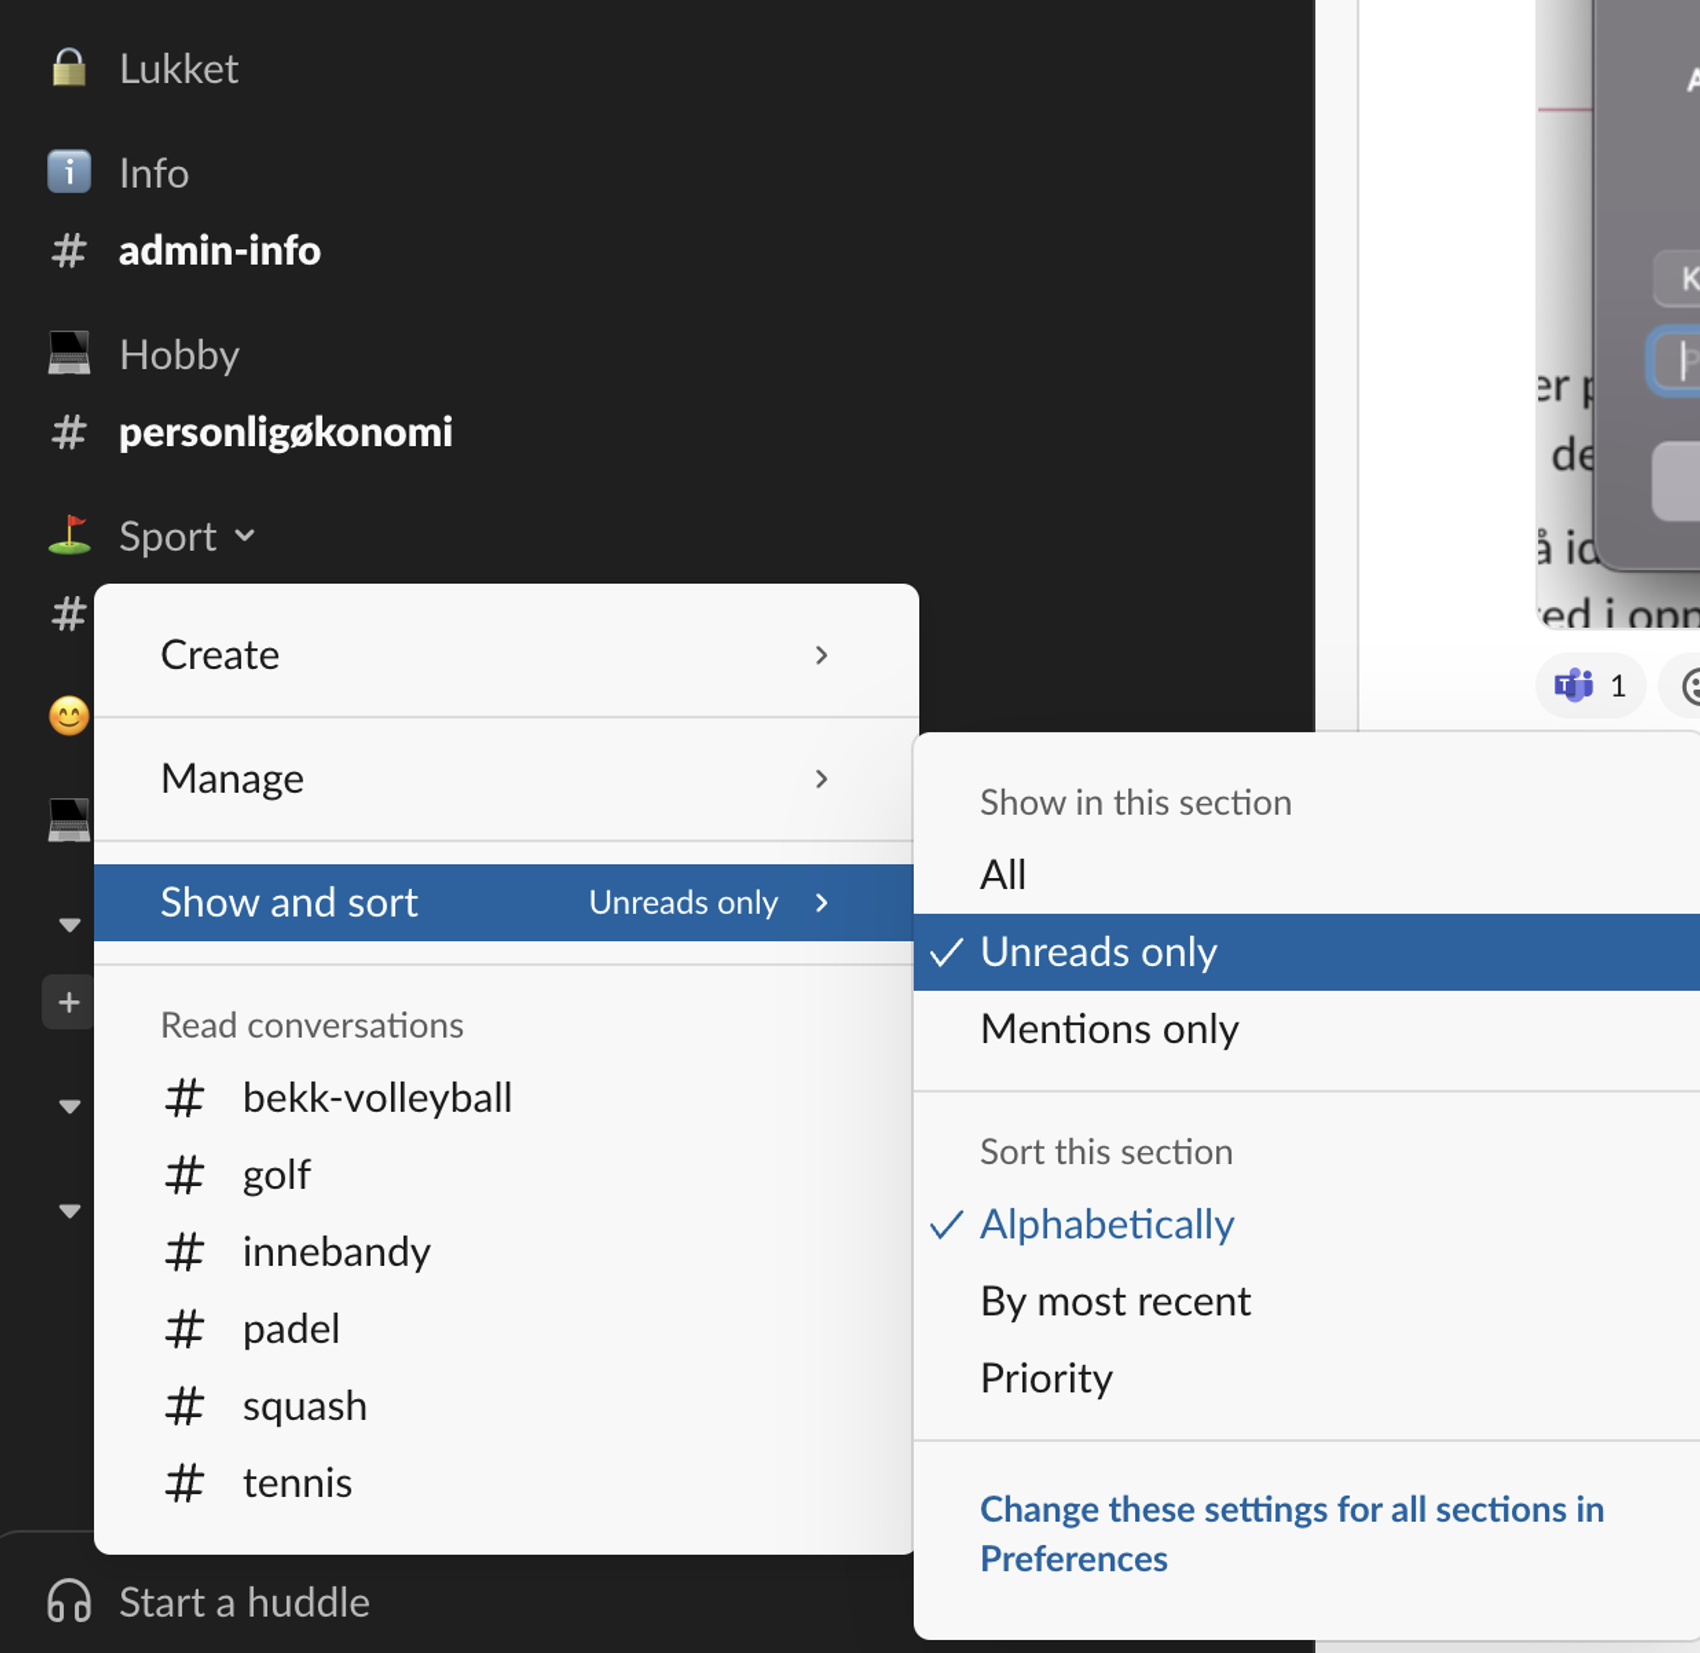This screenshot has height=1653, width=1700.
Task: Open the personligøkonomi channel
Action: click(x=285, y=432)
